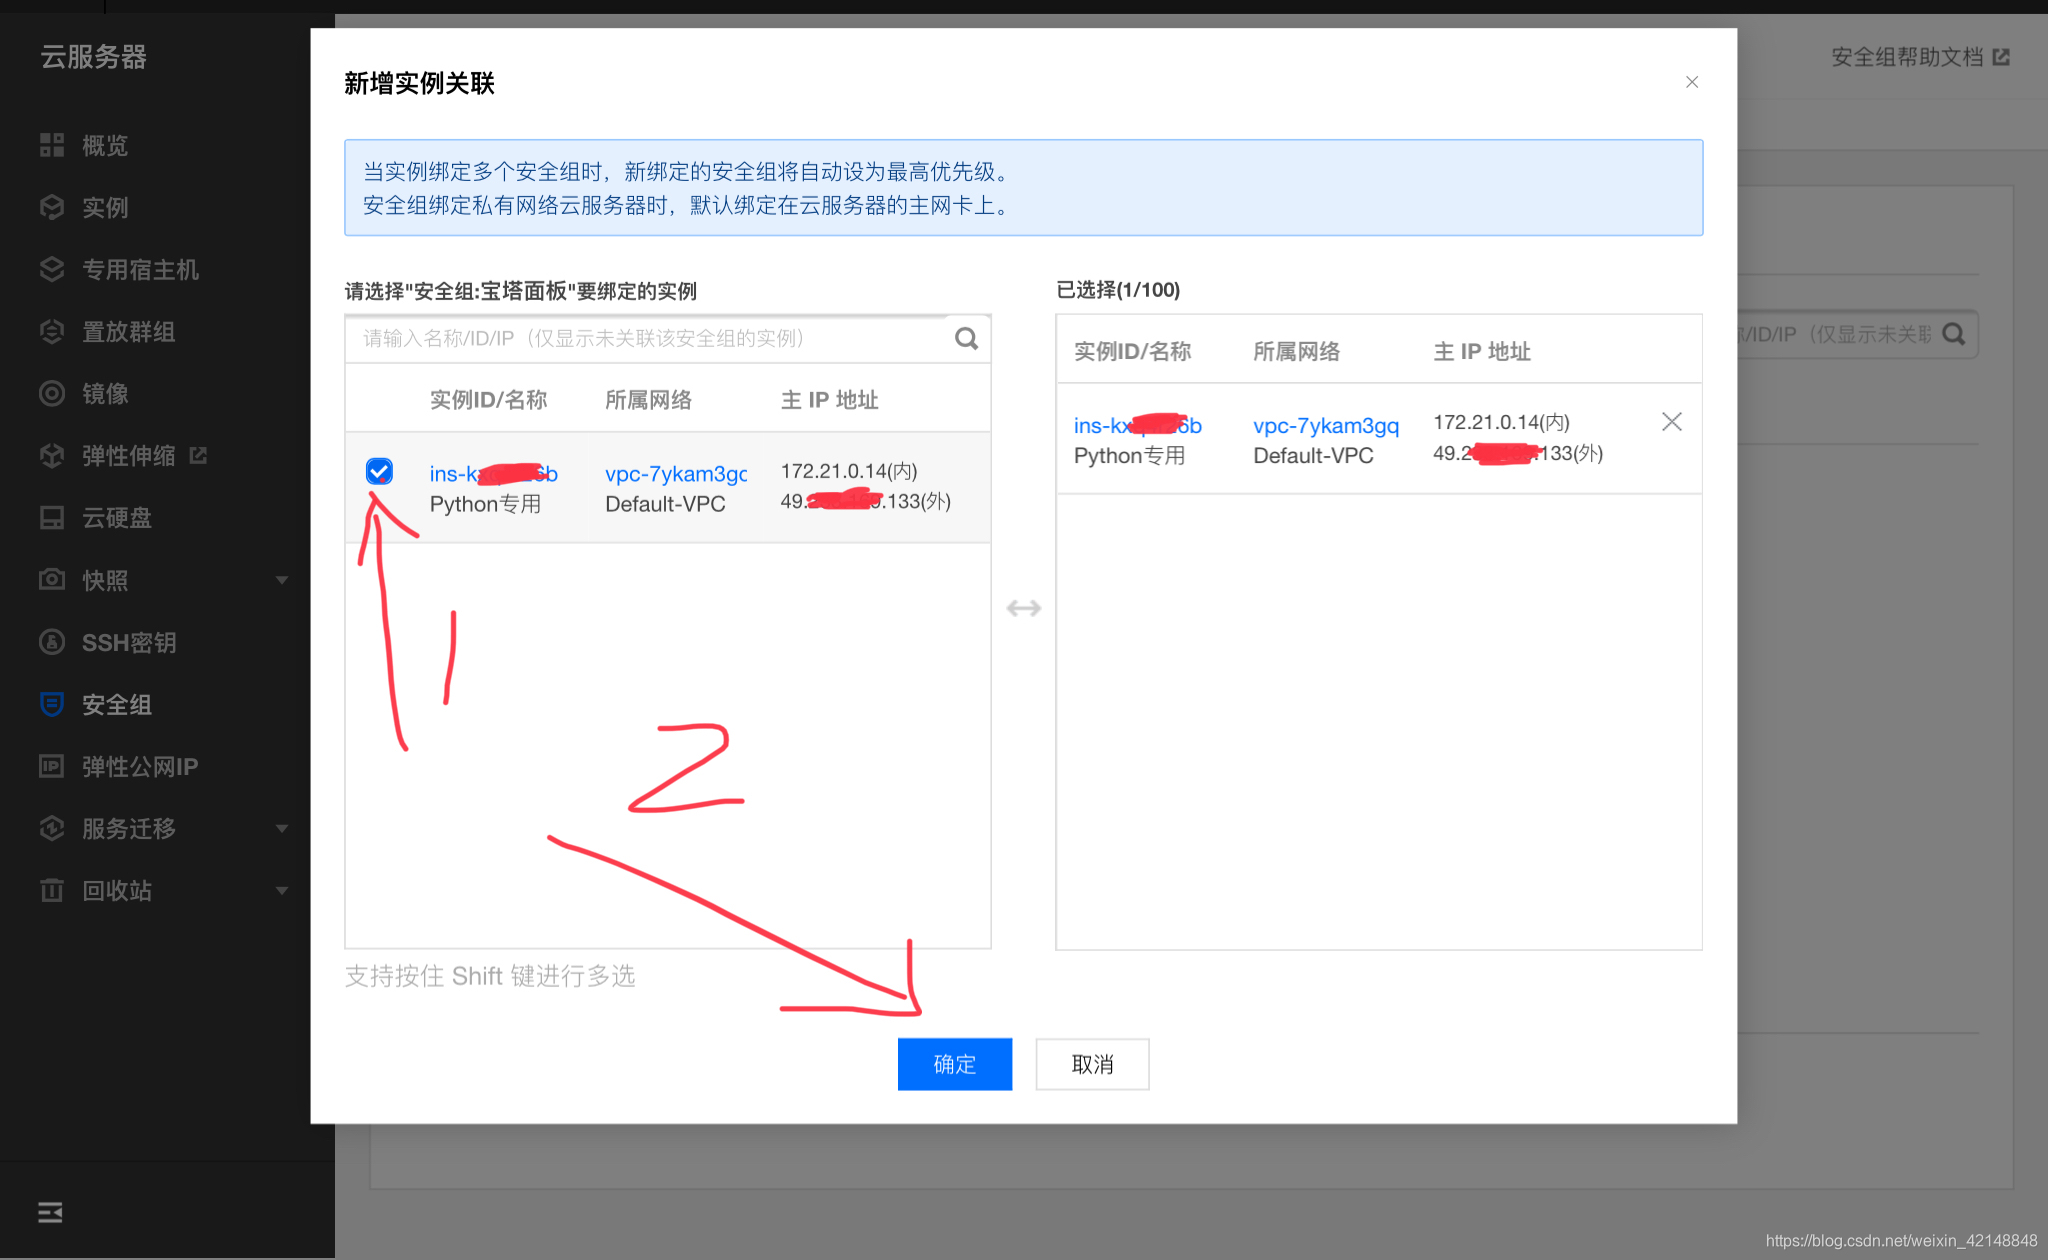Viewport: 2048px width, 1260px height.
Task: Click background page search magnifier icon
Action: [x=1954, y=334]
